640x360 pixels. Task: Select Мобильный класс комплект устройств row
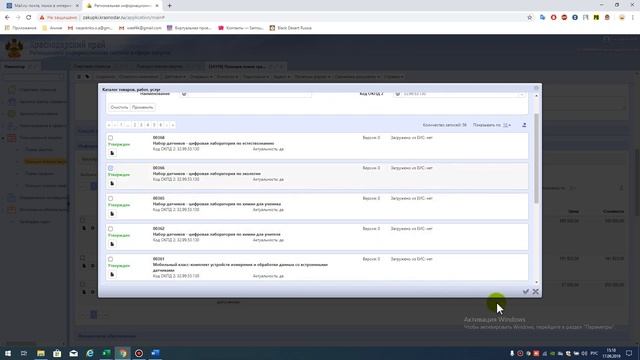[x=317, y=267]
